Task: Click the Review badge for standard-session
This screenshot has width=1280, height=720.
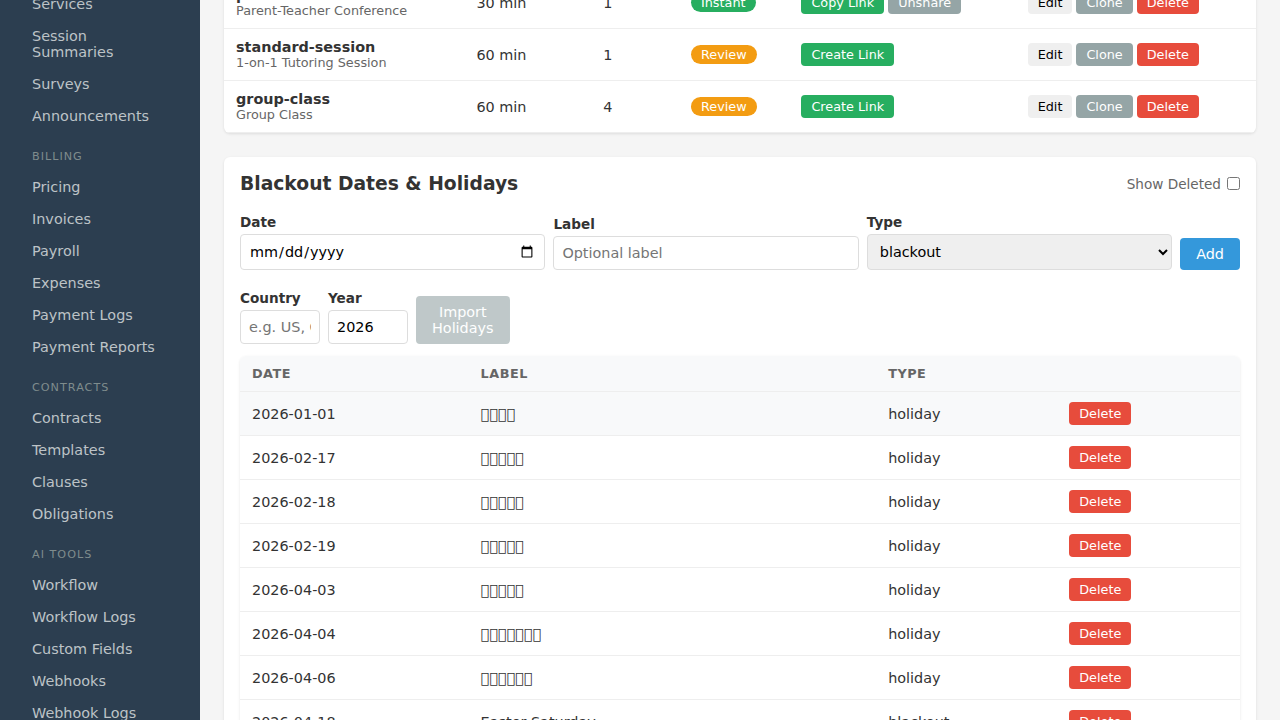Action: click(724, 55)
